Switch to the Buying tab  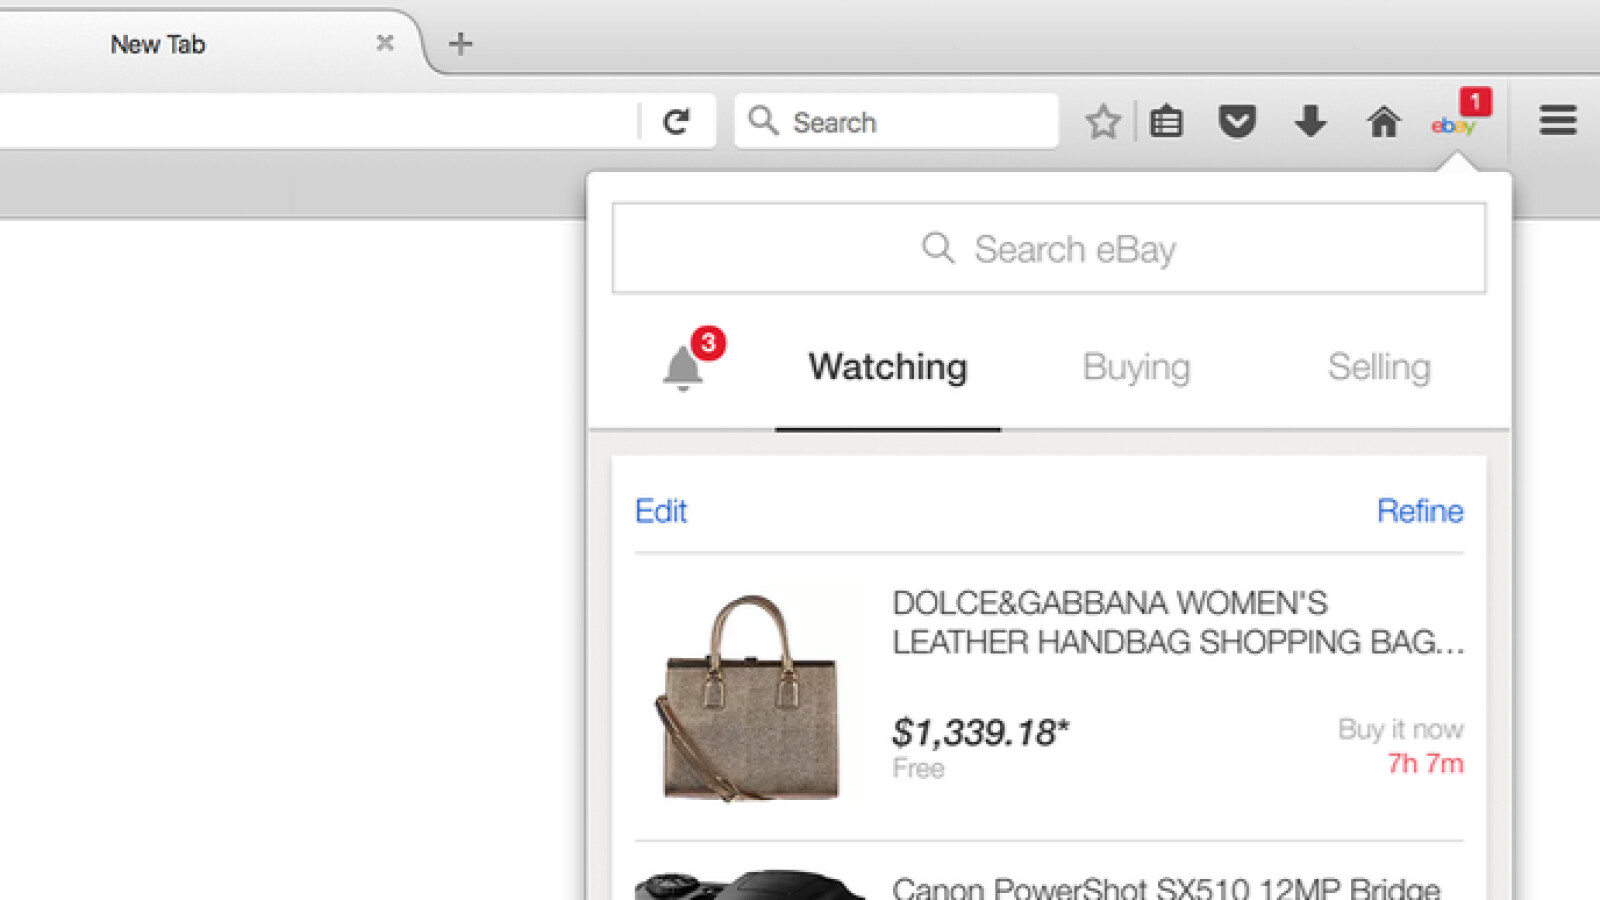coord(1136,367)
